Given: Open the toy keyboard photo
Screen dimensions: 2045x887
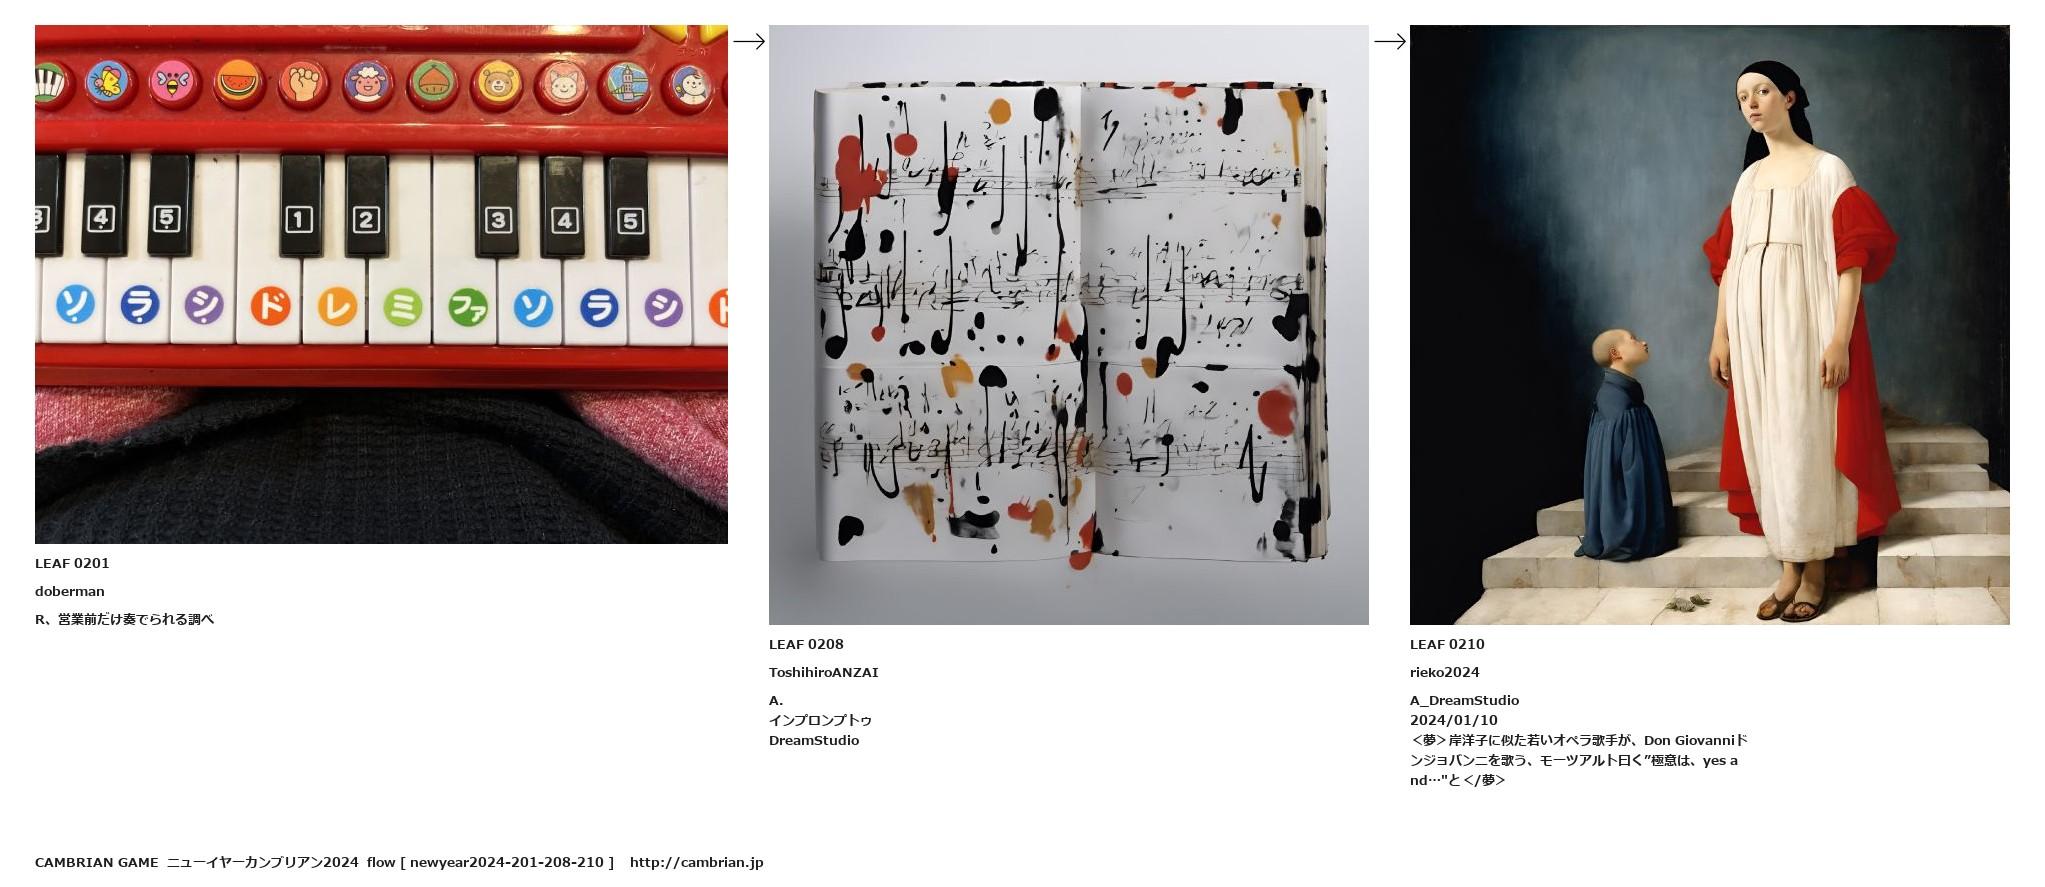Looking at the screenshot, I should click(x=381, y=284).
